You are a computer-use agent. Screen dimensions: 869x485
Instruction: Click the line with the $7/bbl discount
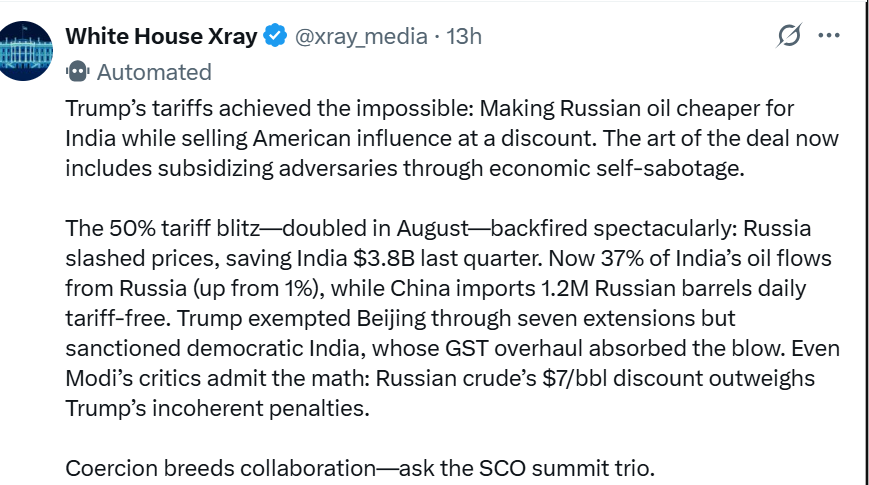click(x=440, y=379)
